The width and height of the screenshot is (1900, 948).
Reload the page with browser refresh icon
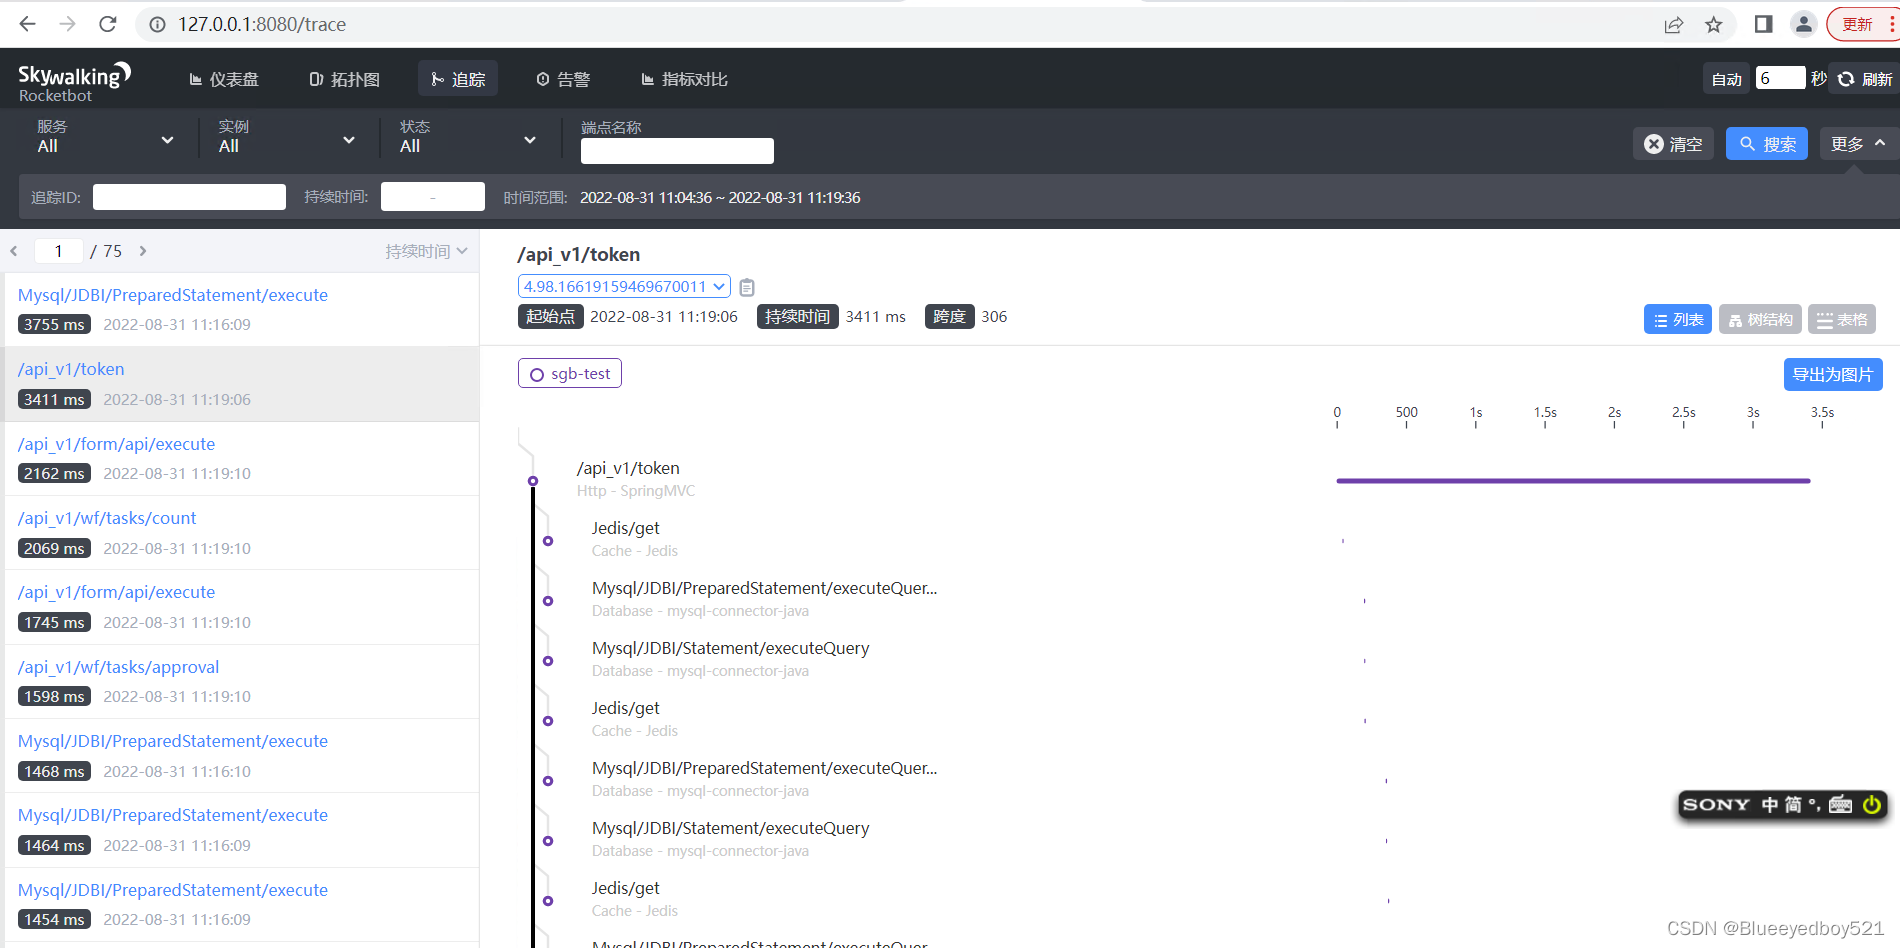click(108, 24)
